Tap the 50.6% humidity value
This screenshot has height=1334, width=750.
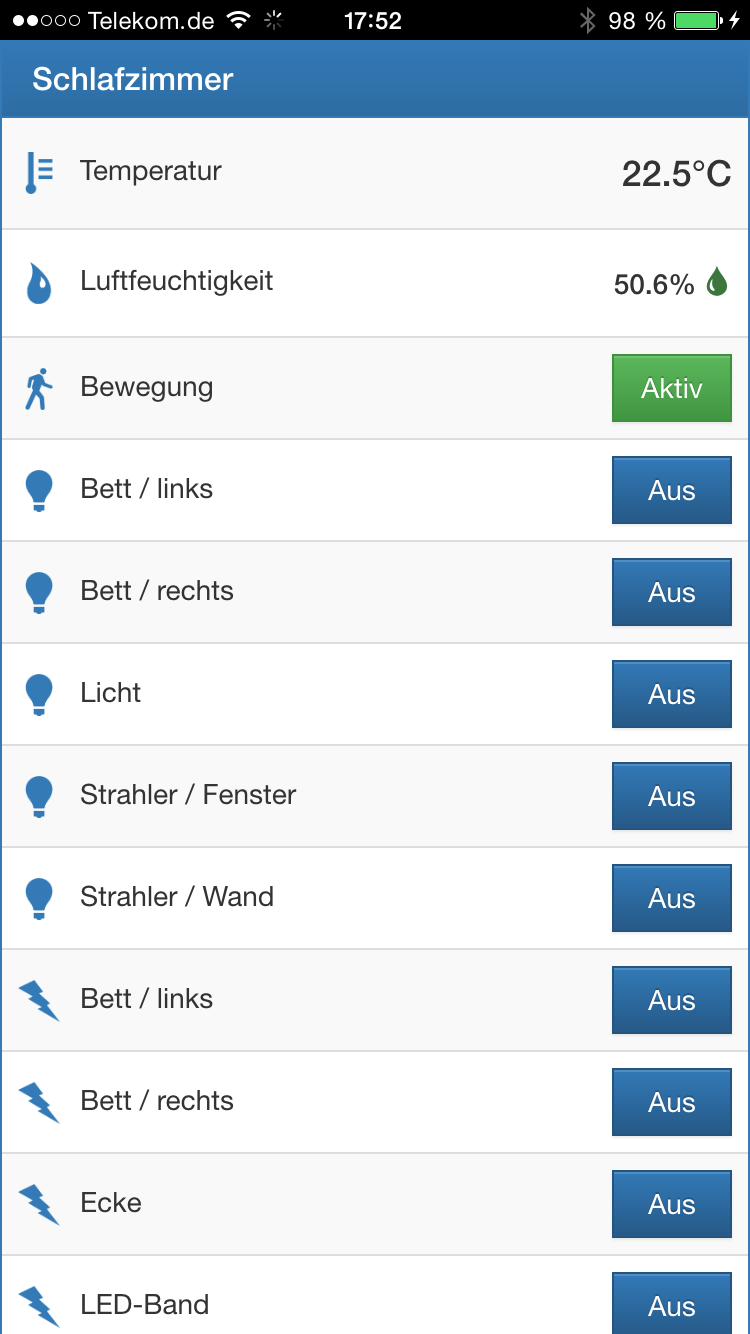pos(653,285)
